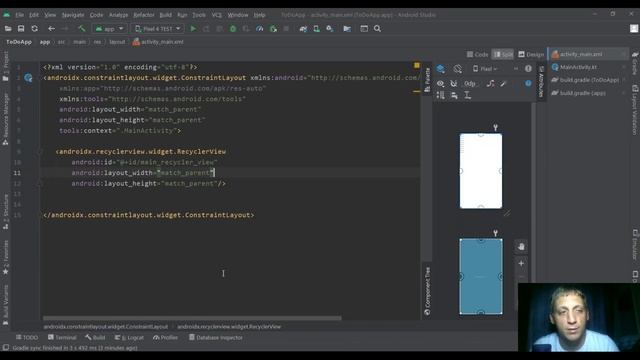The height and width of the screenshot is (360, 640).
Task: Click the horizontal scrollbar under the code editor
Action: pyautogui.click(x=192, y=318)
